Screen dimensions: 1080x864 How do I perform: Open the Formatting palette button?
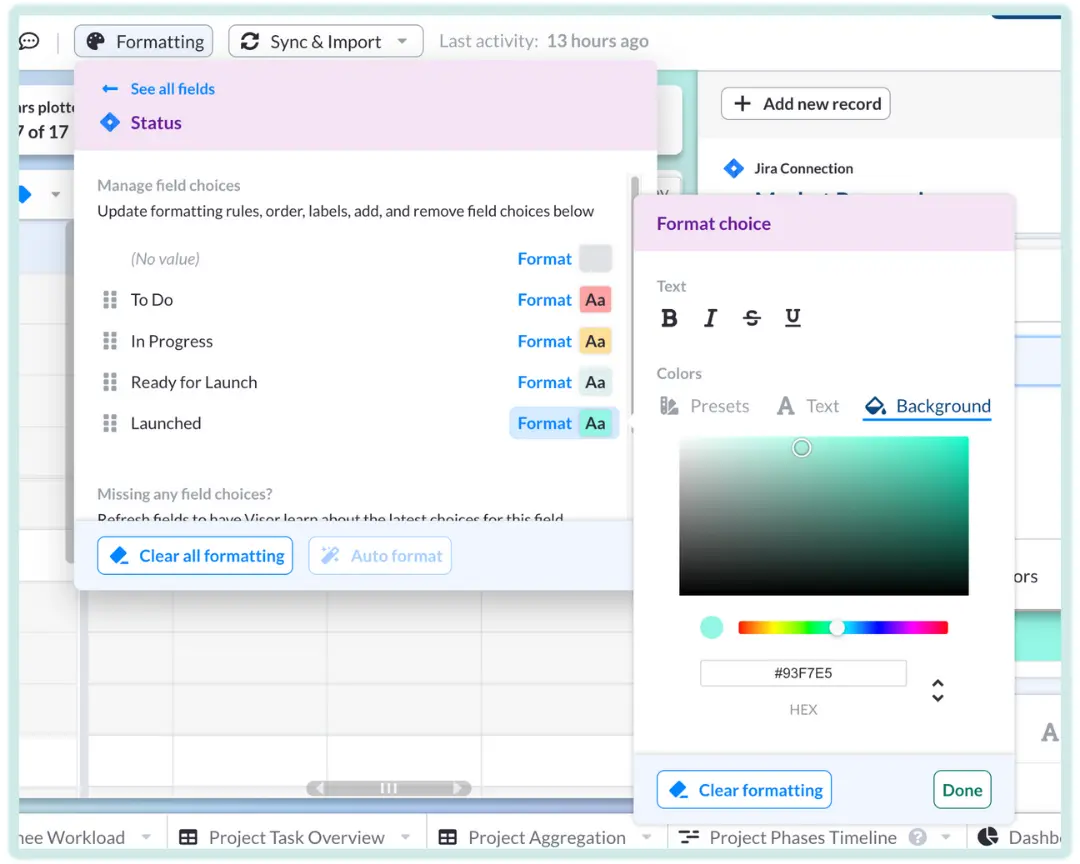pos(143,41)
